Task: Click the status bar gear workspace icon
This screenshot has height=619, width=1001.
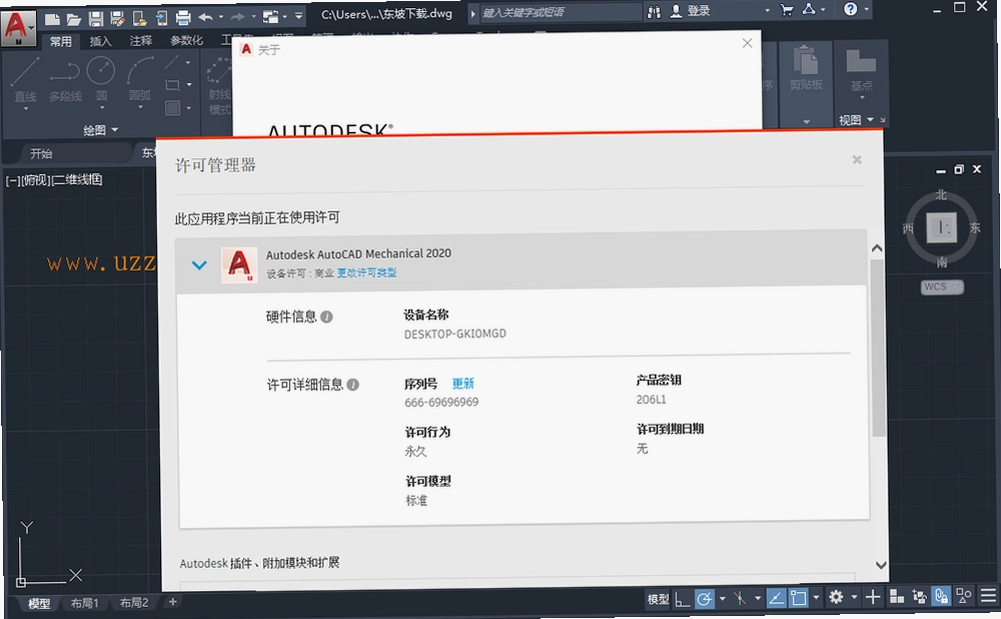Action: click(836, 597)
